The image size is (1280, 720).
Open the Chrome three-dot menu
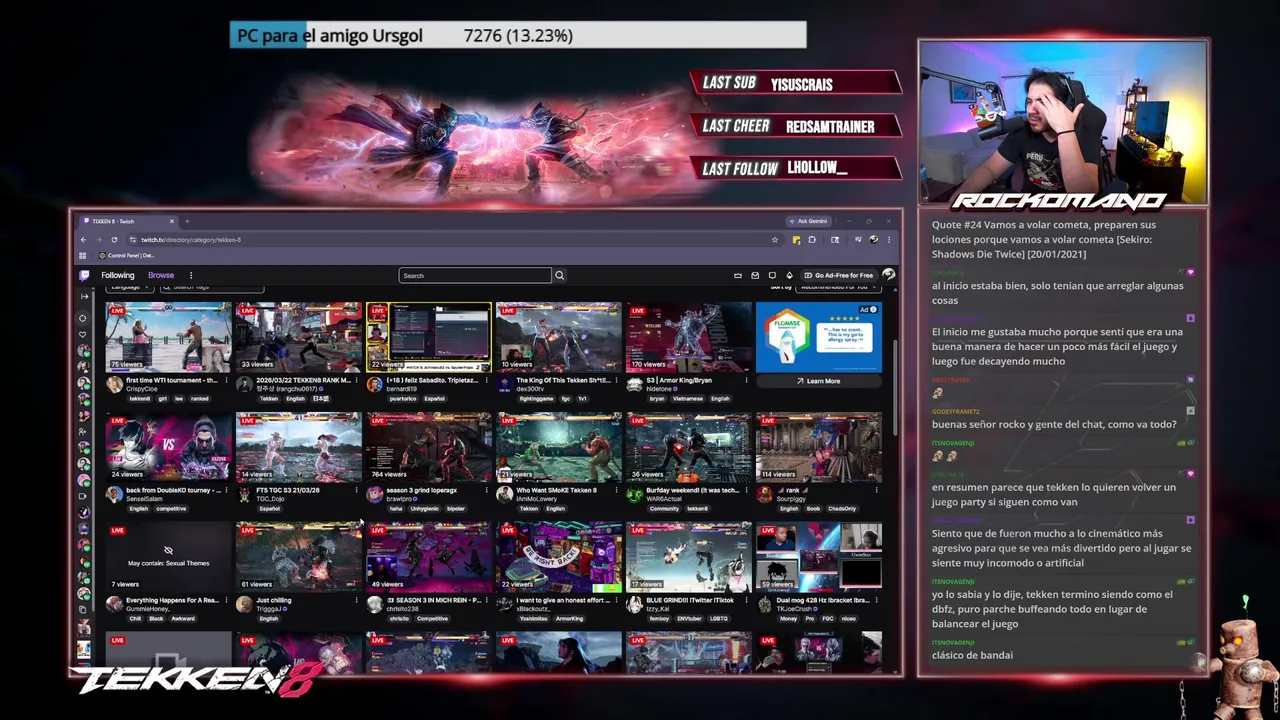[889, 240]
